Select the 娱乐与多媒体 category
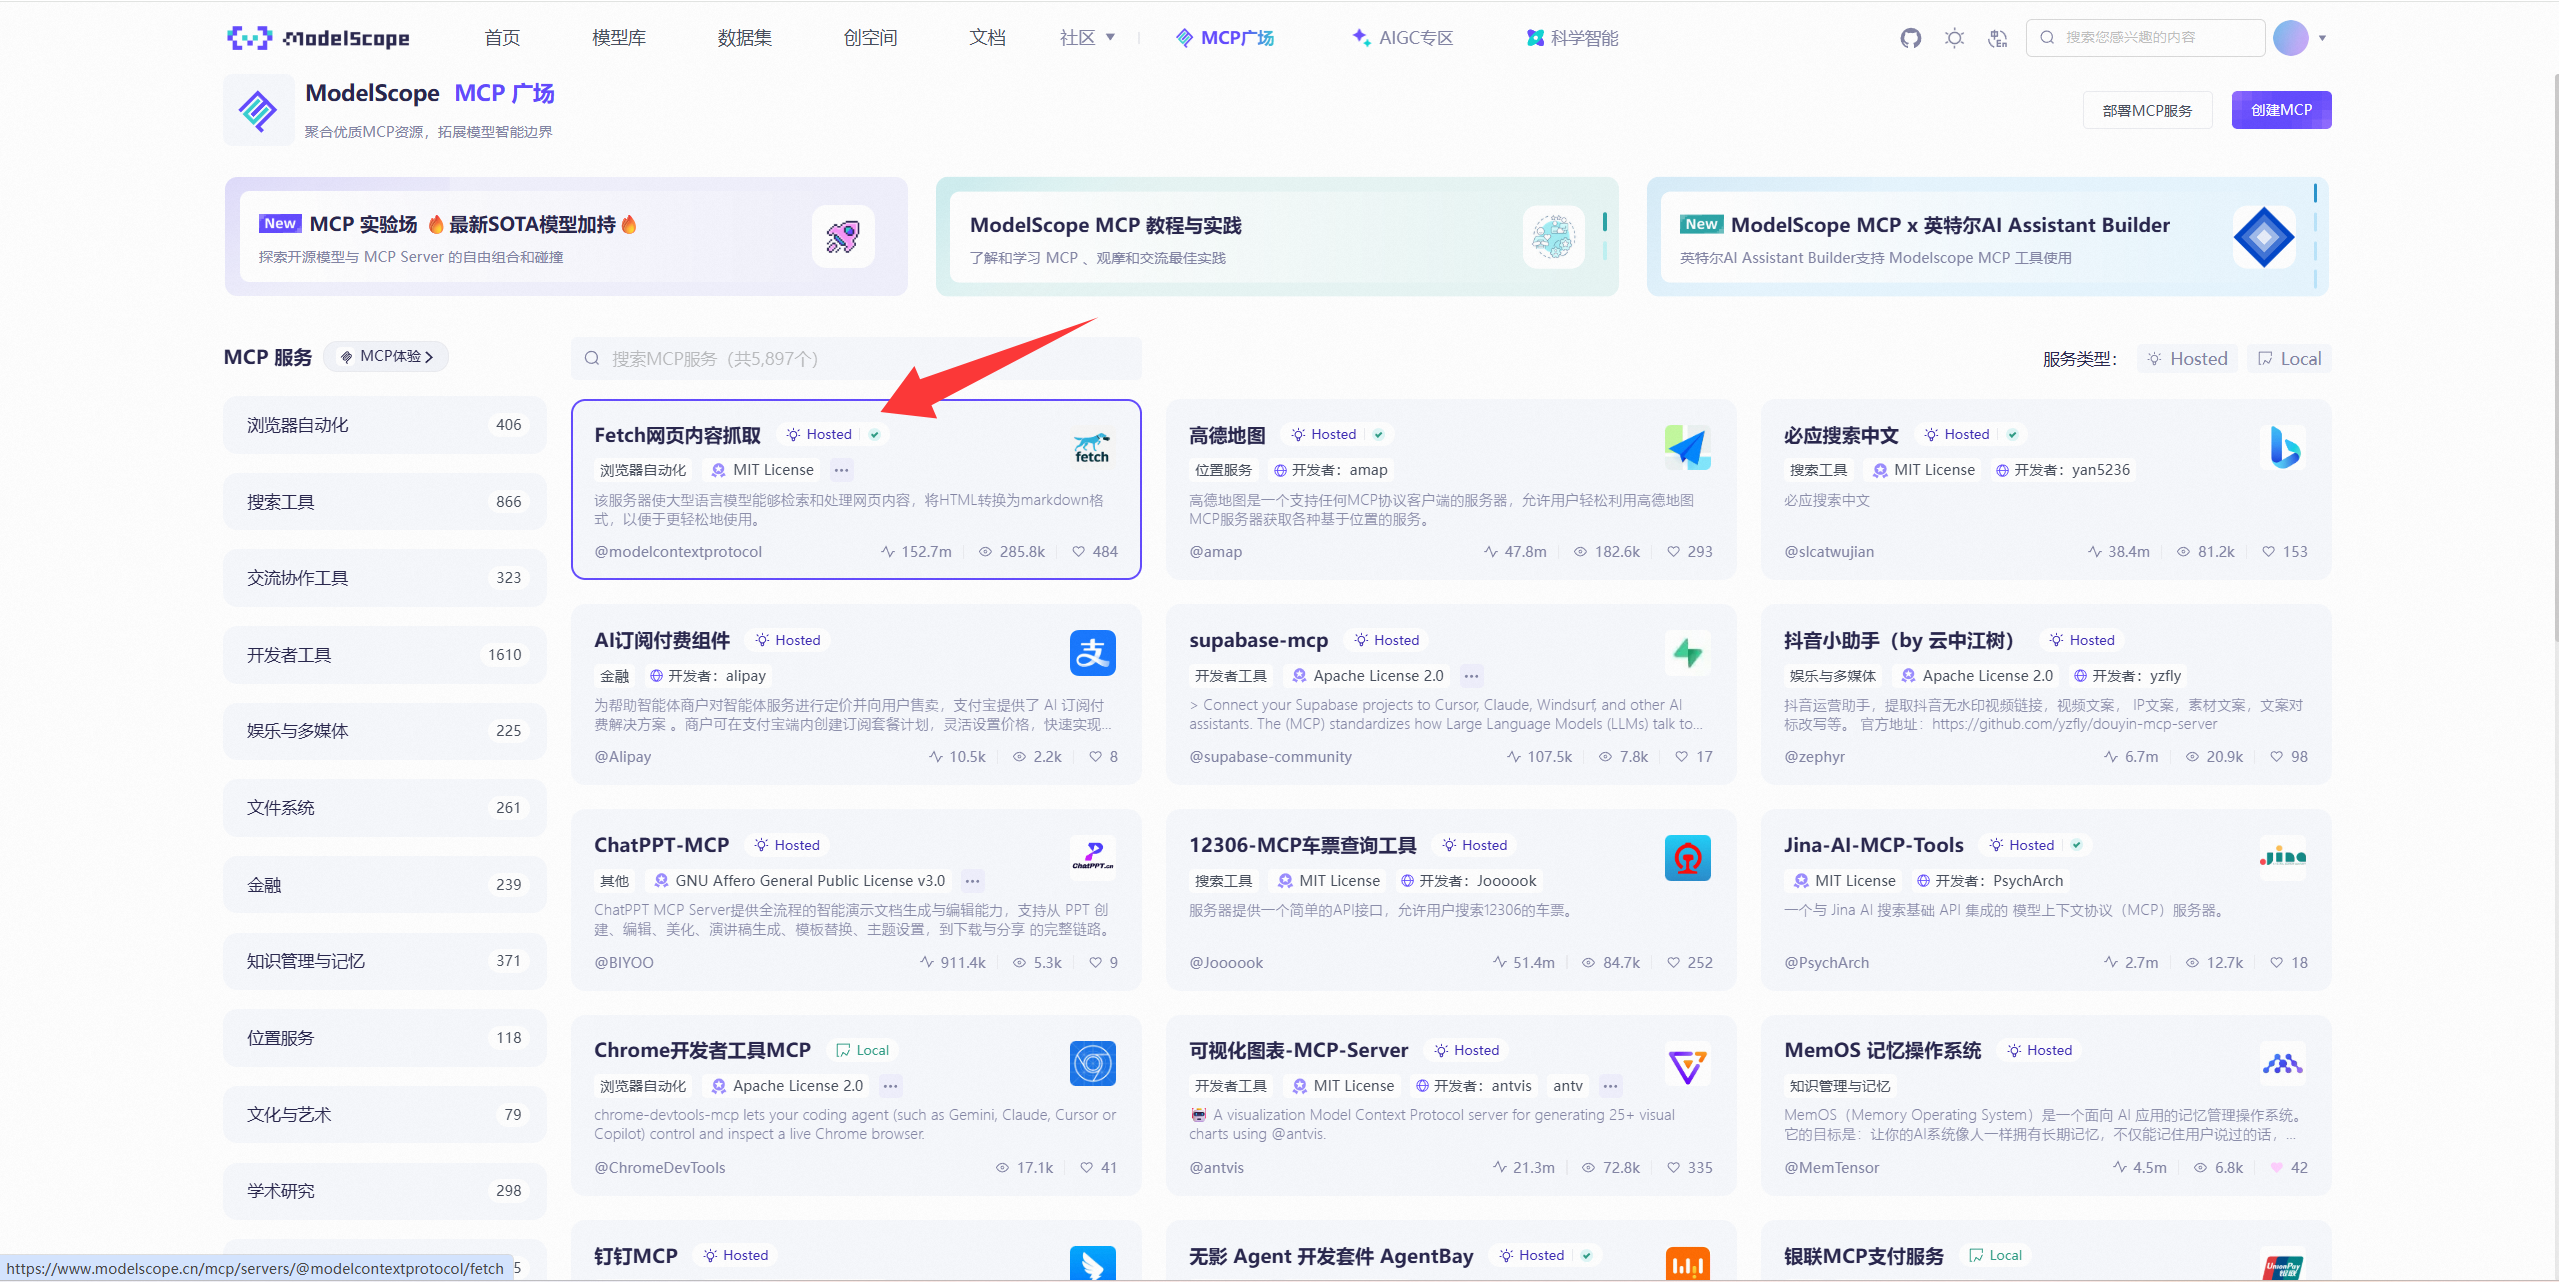 [385, 731]
